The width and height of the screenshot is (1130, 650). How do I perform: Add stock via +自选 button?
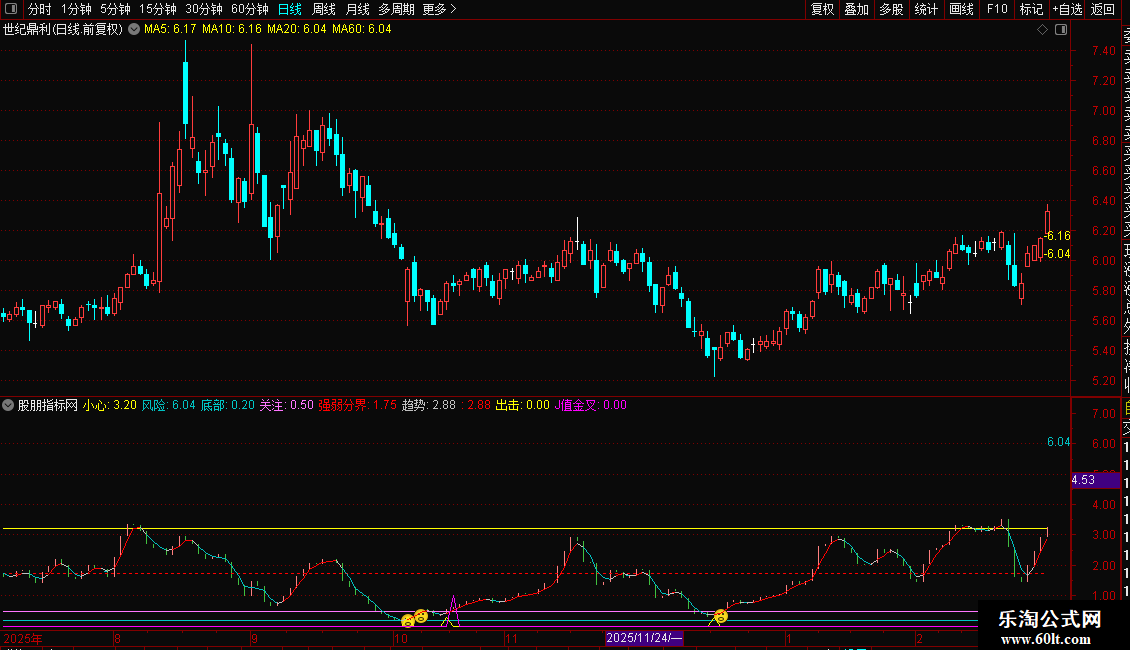(x=1066, y=10)
